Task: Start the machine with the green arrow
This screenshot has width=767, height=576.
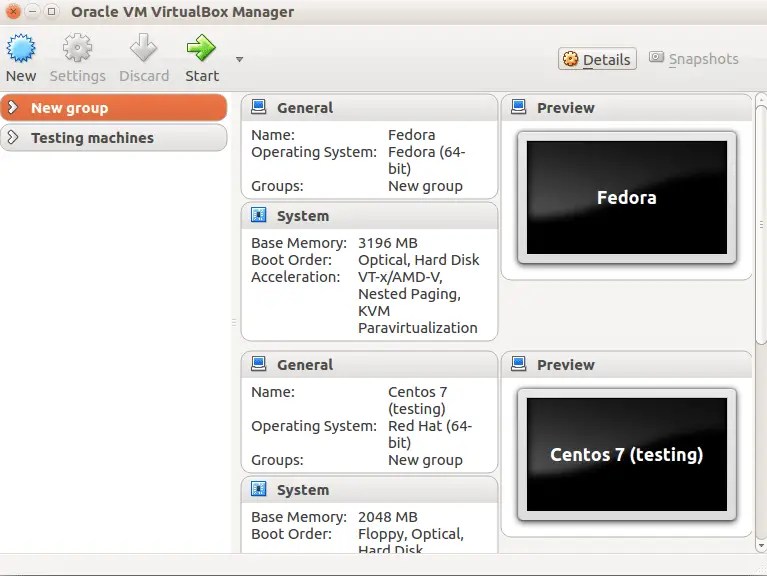Action: [x=201, y=48]
